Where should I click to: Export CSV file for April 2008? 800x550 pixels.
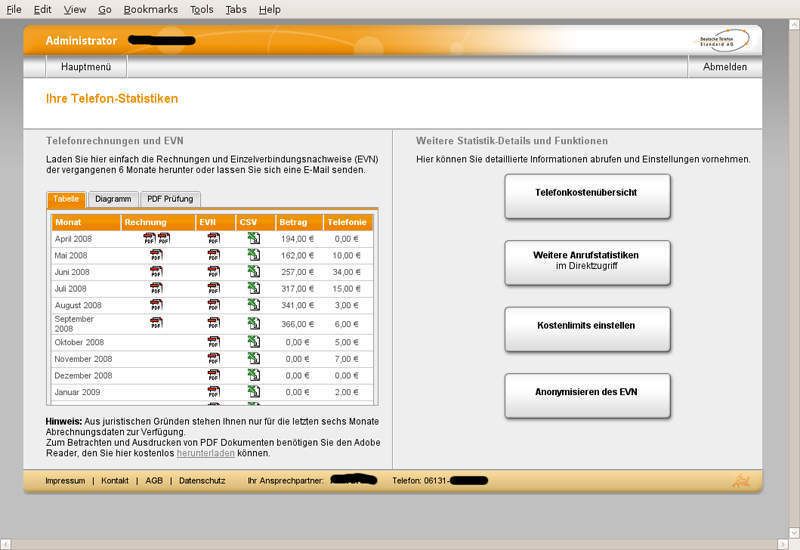coord(254,238)
